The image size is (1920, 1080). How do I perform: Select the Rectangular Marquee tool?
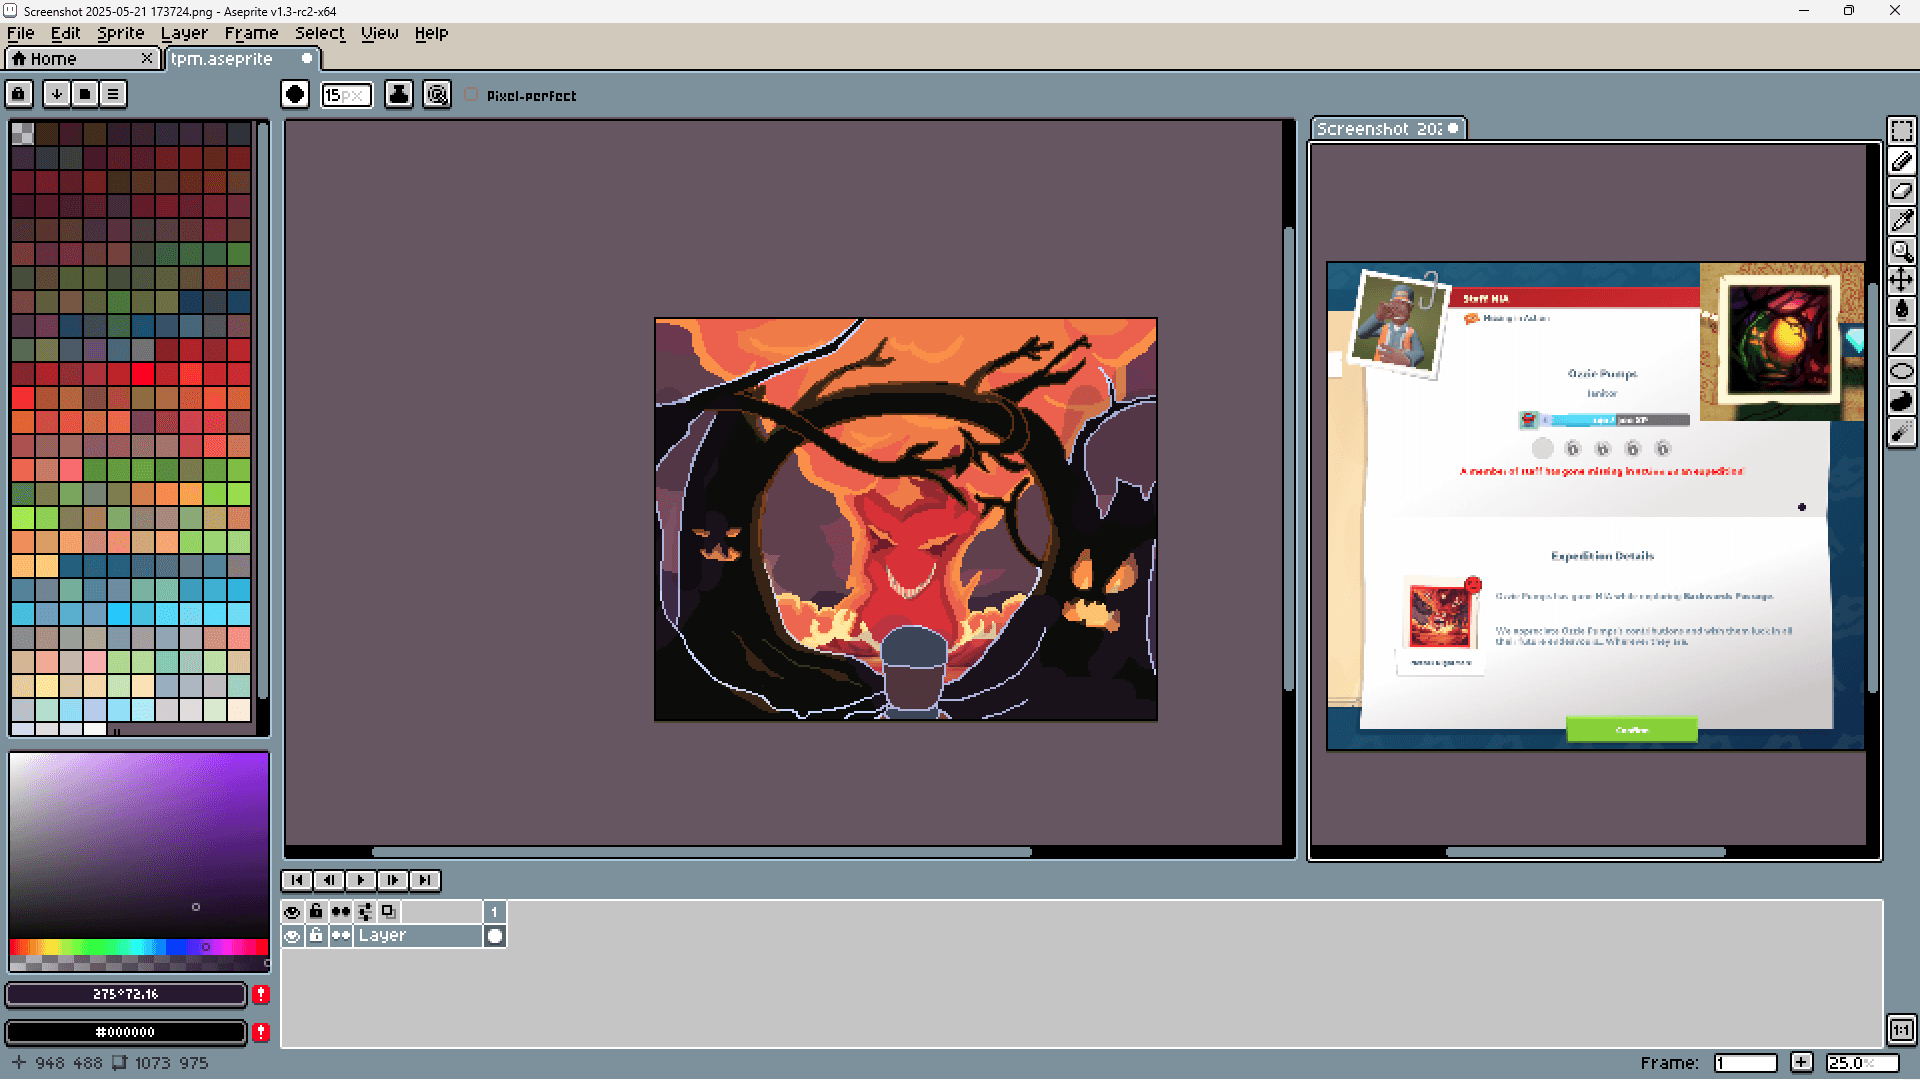[1901, 131]
